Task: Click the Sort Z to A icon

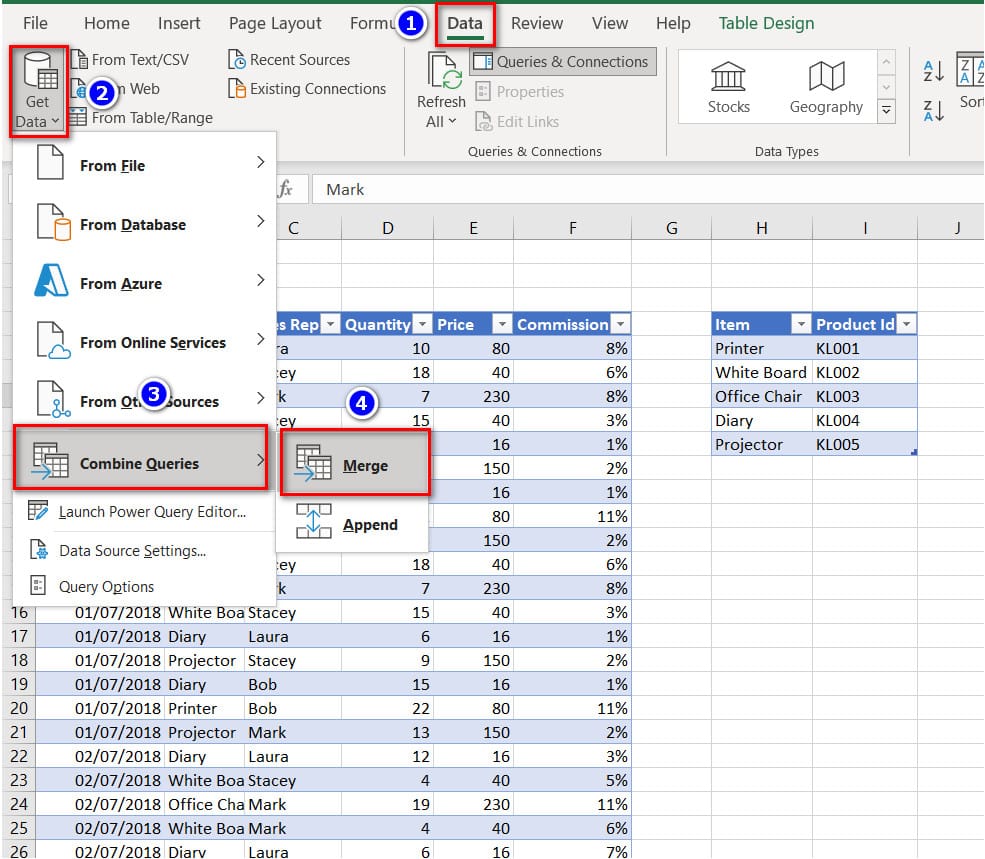Action: point(934,111)
